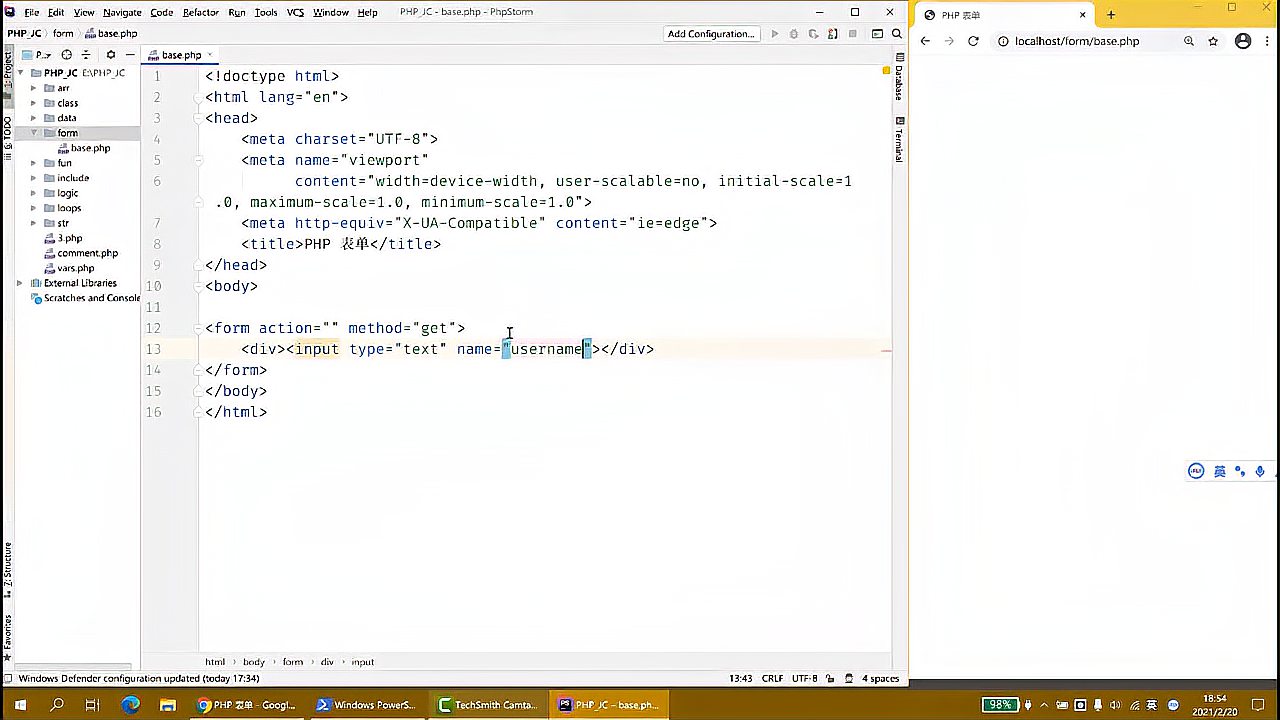Expand the logic folder
The width and height of the screenshot is (1280, 720).
point(33,193)
